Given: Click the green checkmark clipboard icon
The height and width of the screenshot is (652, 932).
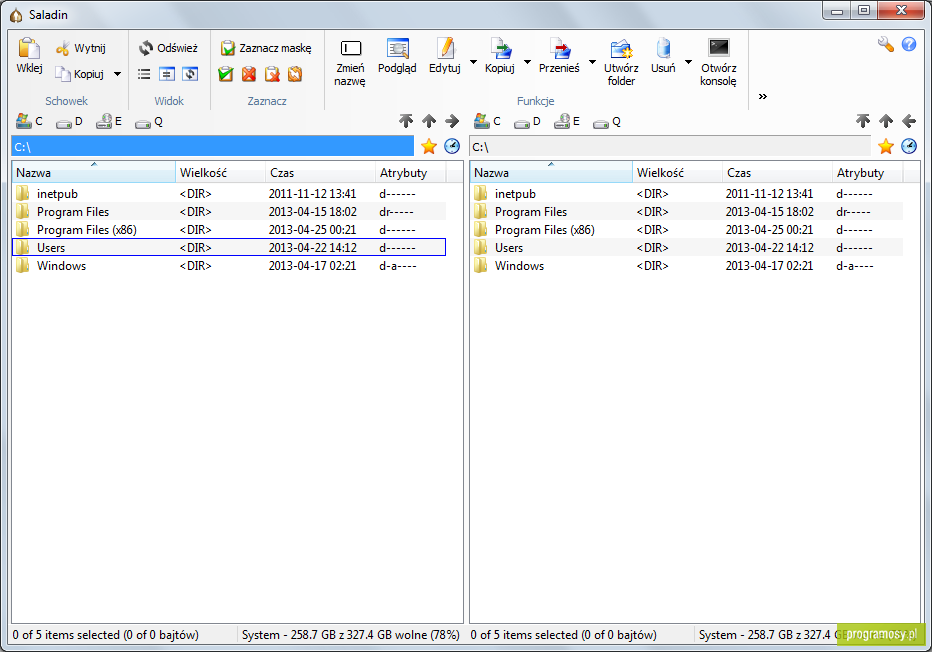Looking at the screenshot, I should (x=226, y=74).
